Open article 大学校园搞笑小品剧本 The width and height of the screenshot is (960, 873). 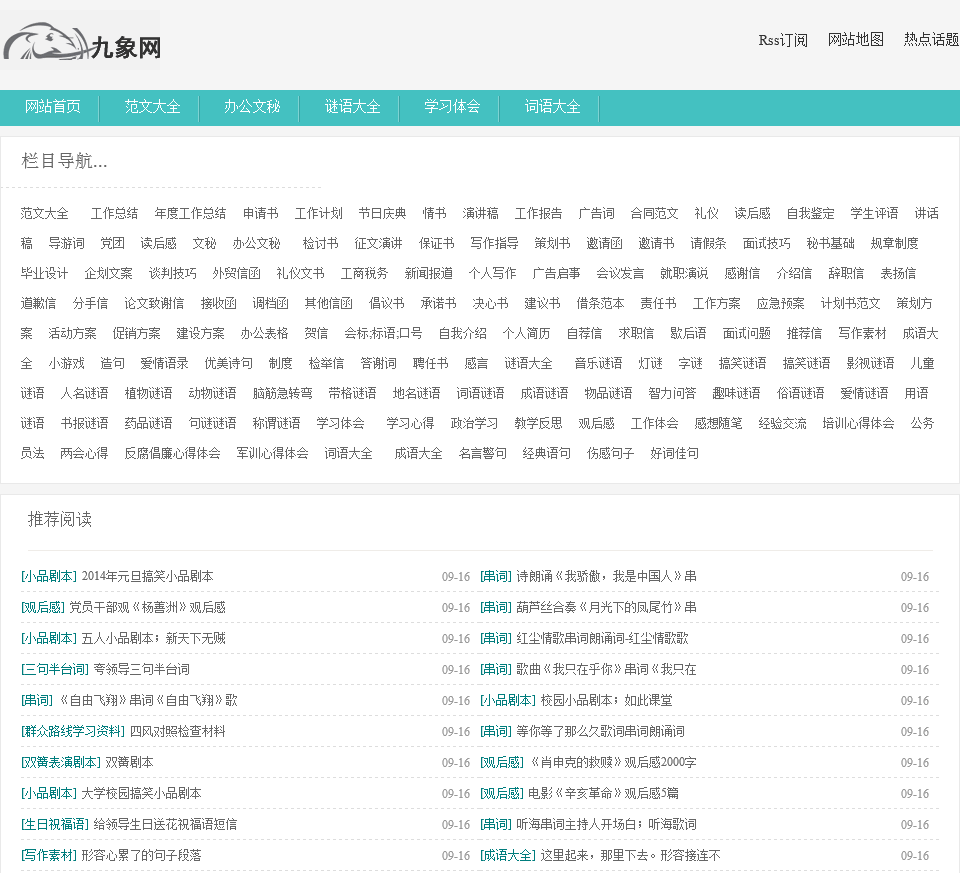pyautogui.click(x=141, y=793)
